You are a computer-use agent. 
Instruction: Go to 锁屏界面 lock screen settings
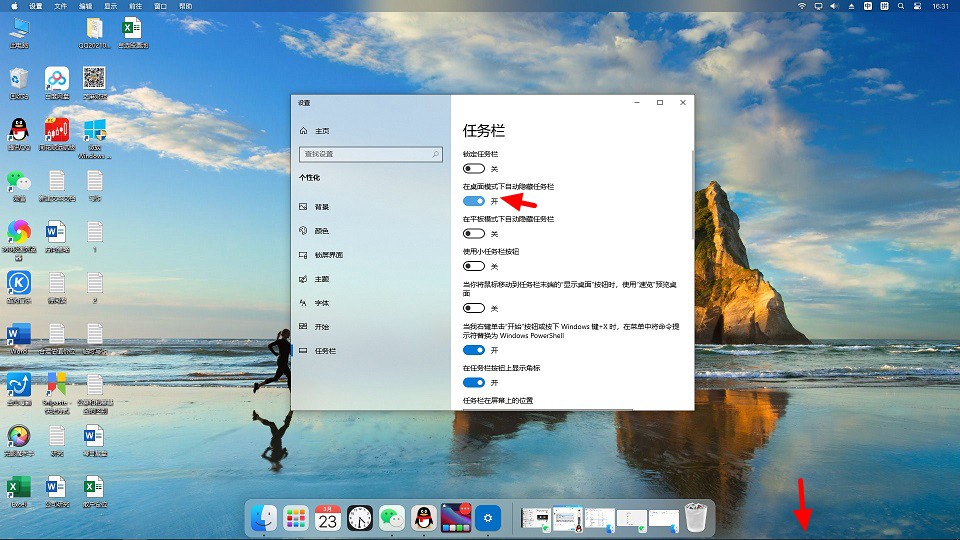pos(328,255)
